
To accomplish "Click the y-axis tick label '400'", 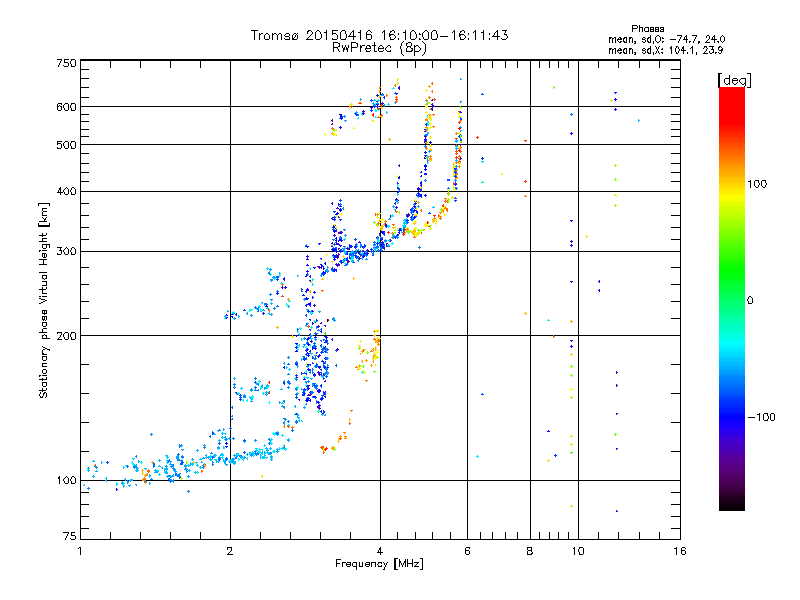I will point(66,192).
